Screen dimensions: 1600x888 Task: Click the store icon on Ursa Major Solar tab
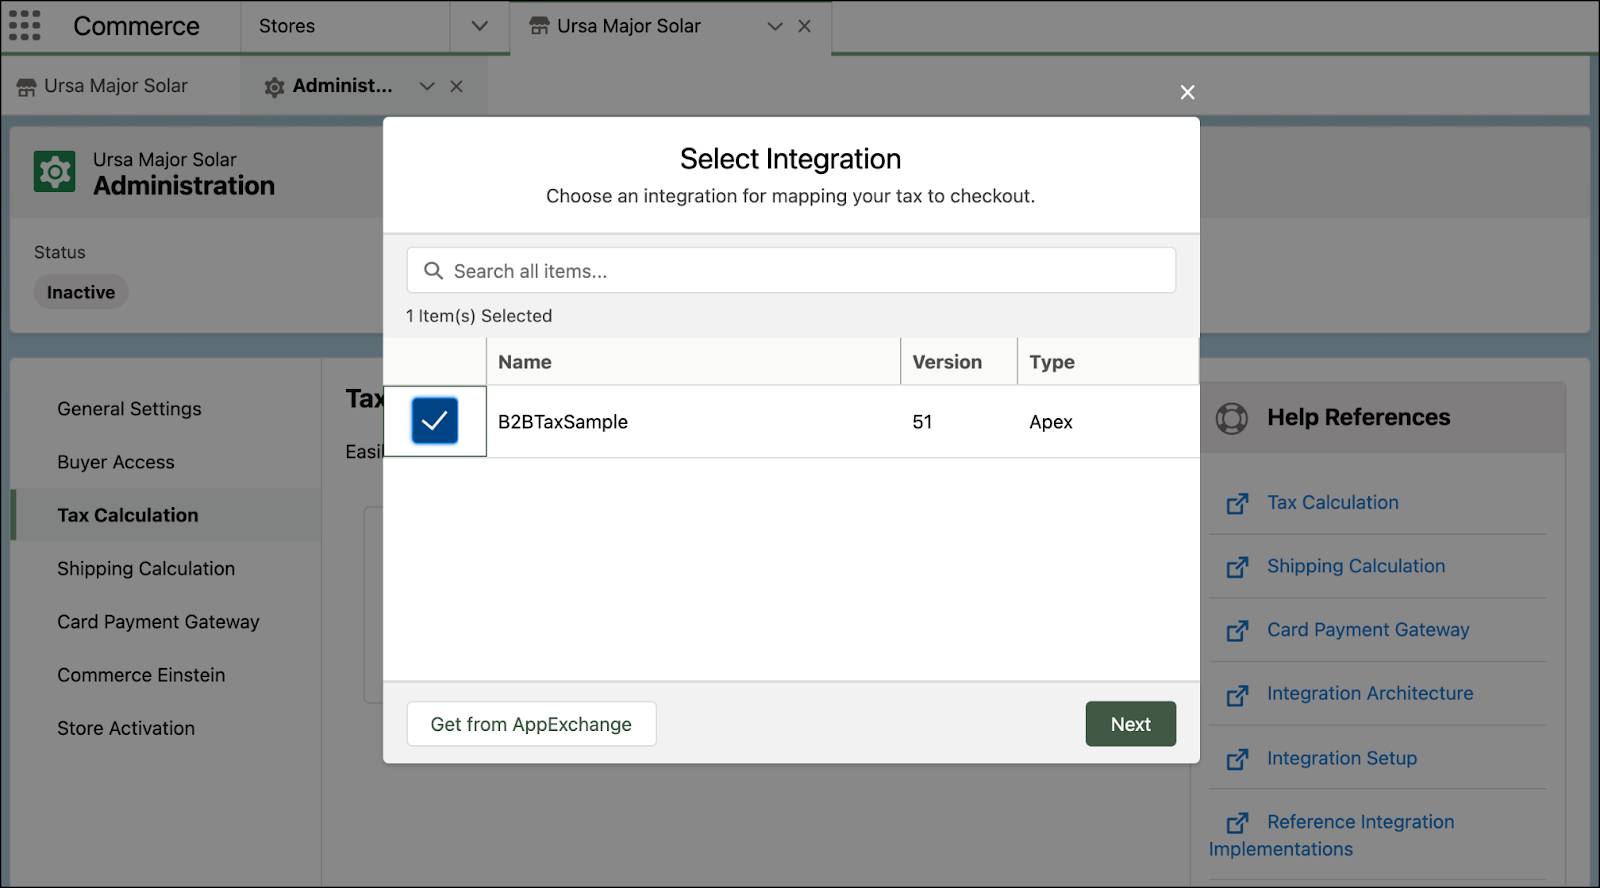(539, 26)
